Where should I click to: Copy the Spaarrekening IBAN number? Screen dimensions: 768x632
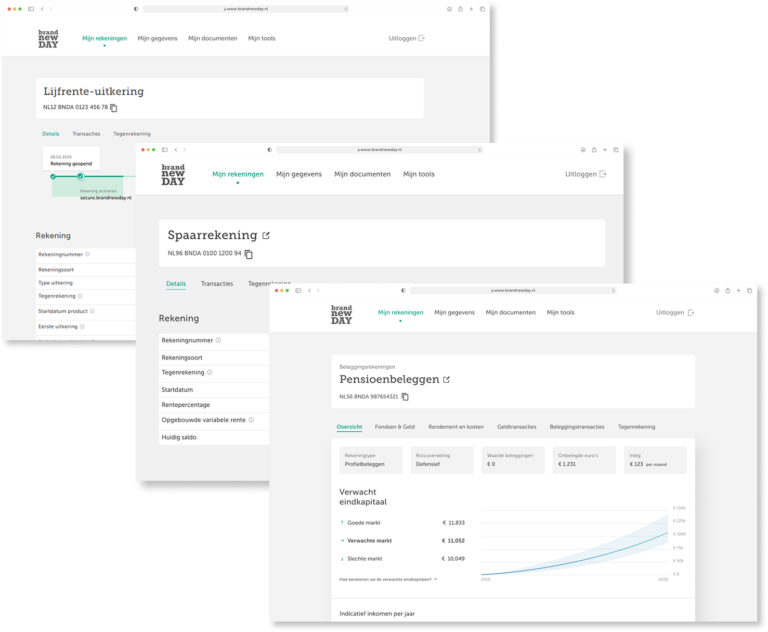pos(249,254)
